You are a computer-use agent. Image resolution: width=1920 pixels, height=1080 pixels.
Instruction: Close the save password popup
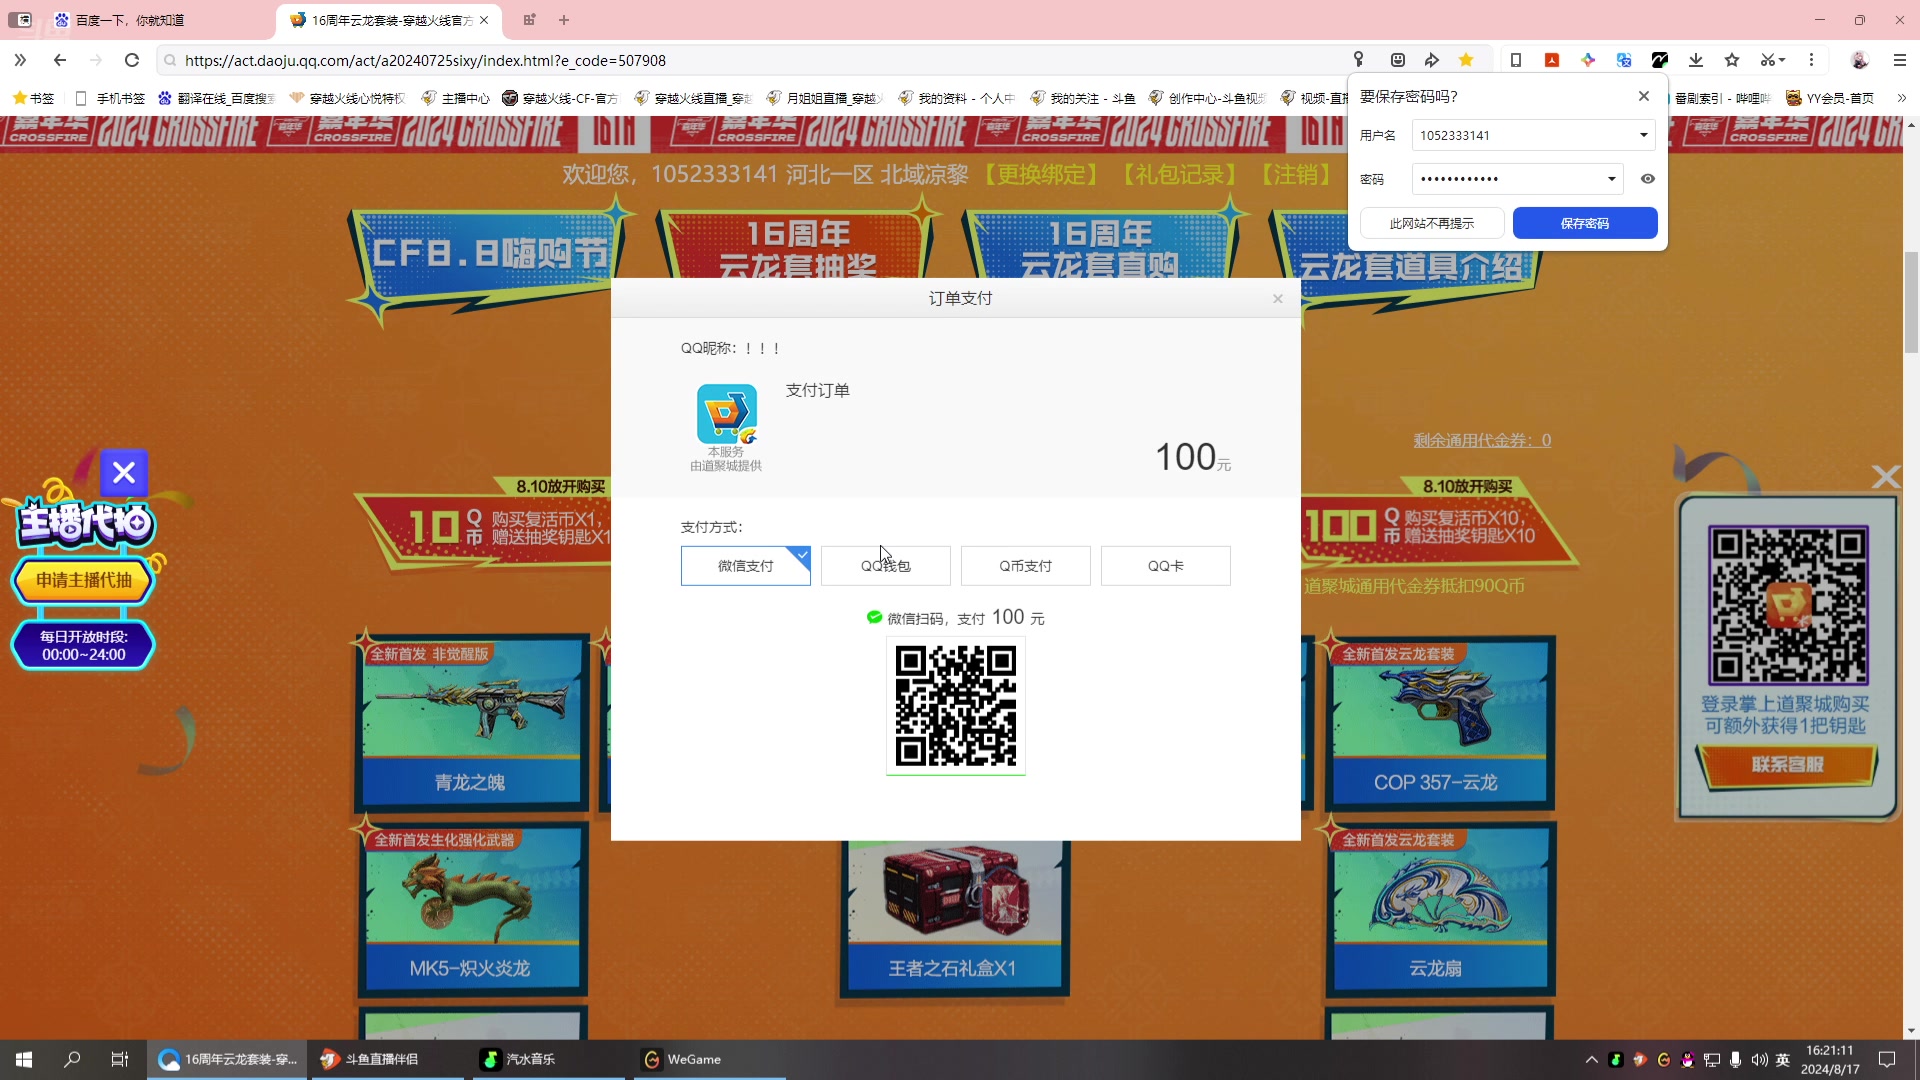[x=1644, y=96]
